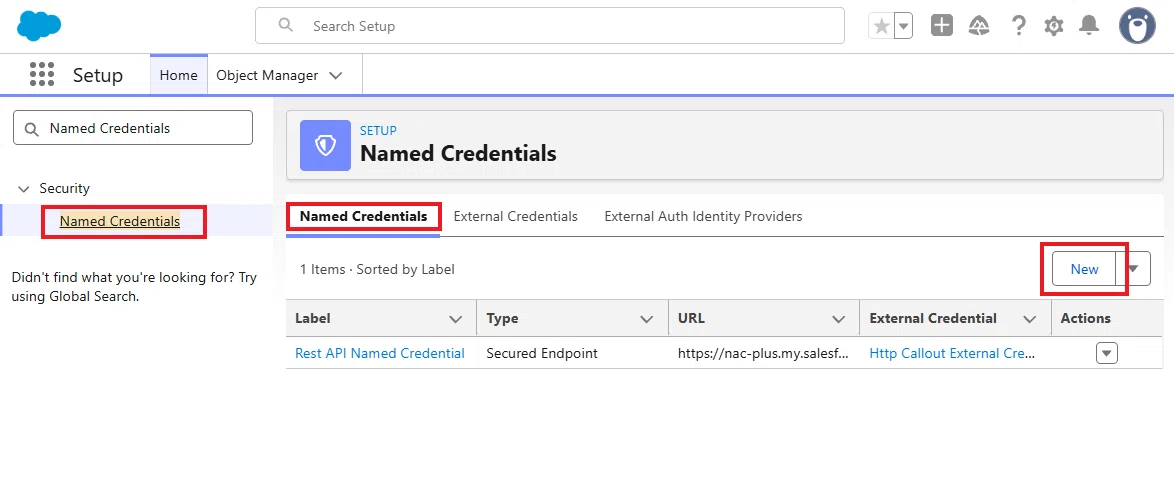1174x499 pixels.
Task: Open the Object Manager tab chevron menu
Action: (x=336, y=76)
